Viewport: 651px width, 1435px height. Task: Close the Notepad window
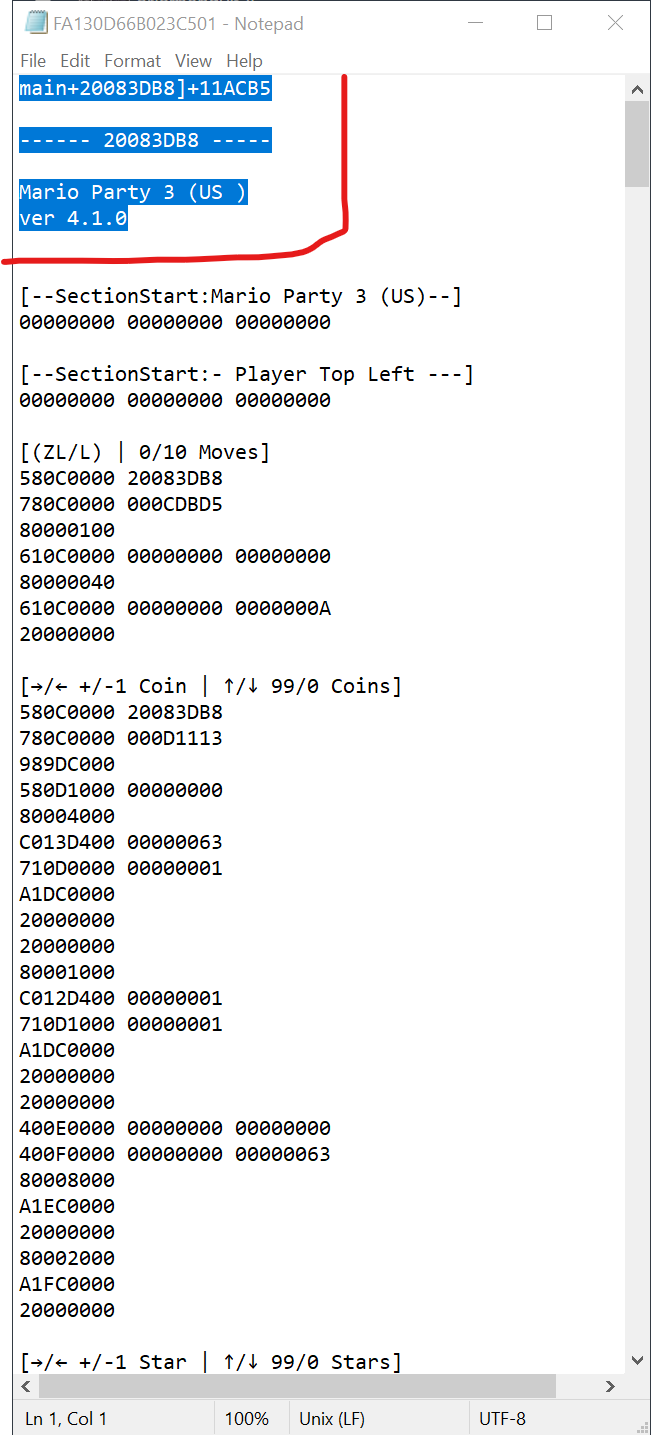pyautogui.click(x=616, y=23)
